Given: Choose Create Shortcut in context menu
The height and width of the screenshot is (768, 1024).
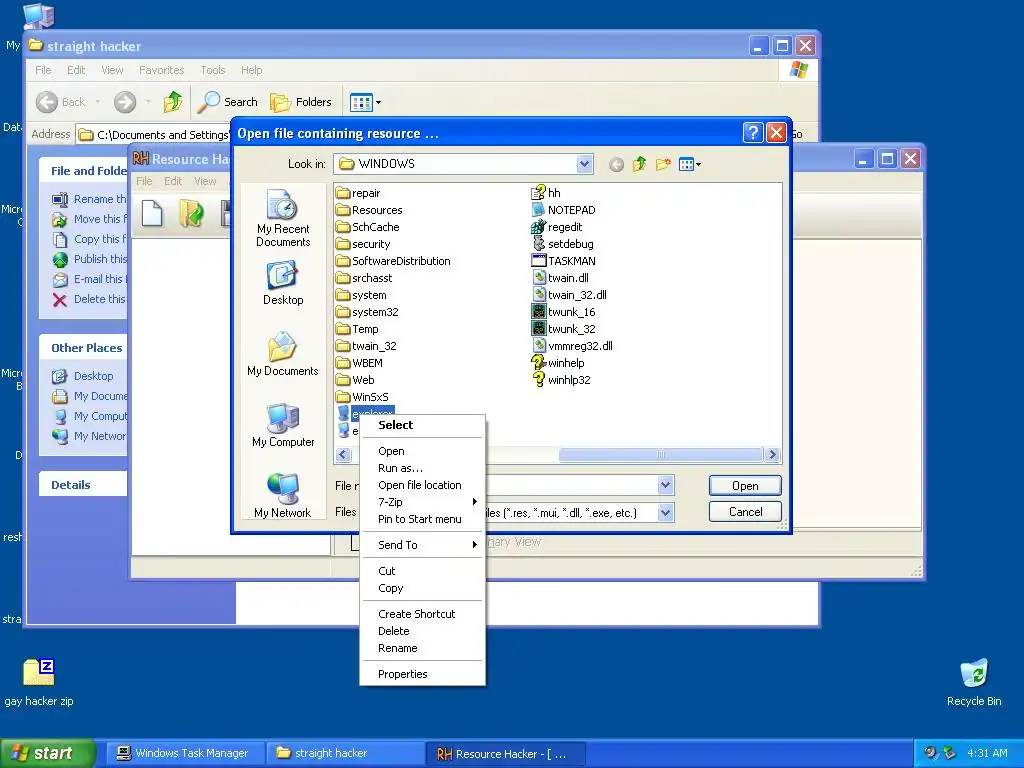Looking at the screenshot, I should coord(423,614).
